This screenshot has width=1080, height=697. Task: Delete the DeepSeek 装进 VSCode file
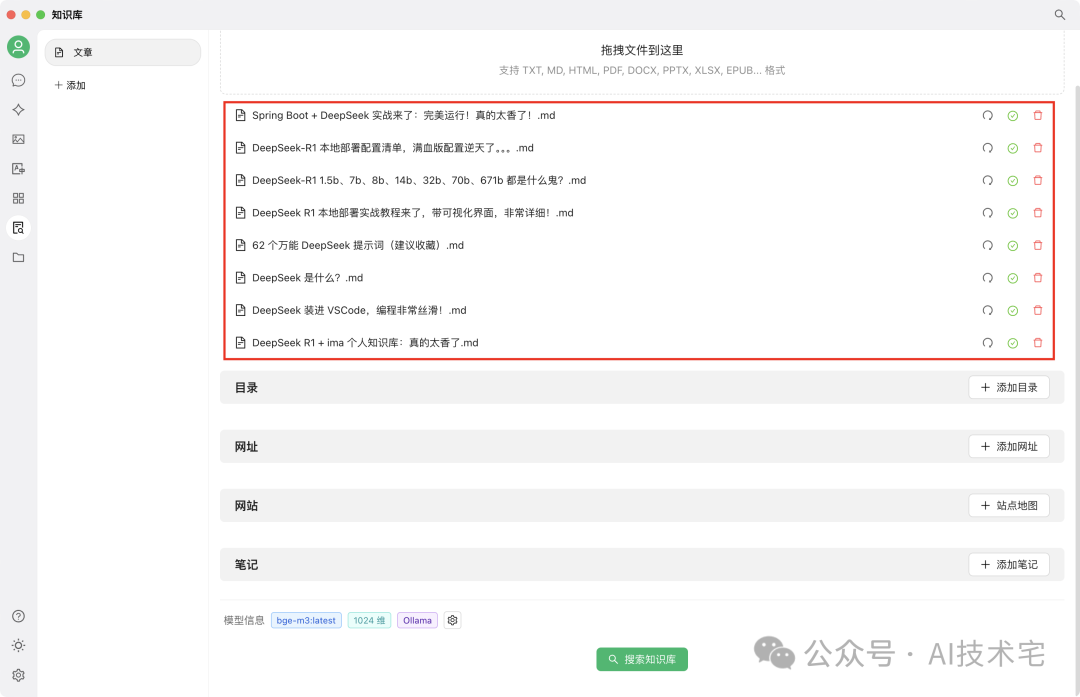point(1038,311)
